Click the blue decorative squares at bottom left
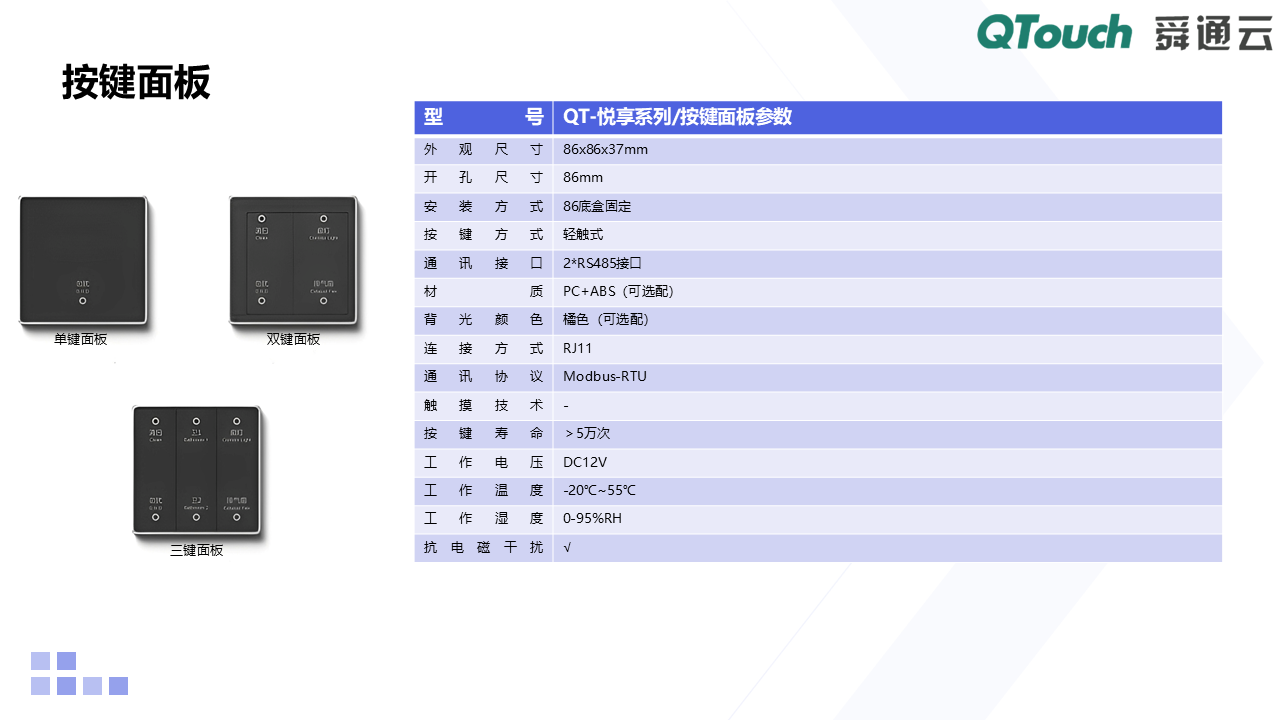Image resolution: width=1280 pixels, height=720 pixels. pos(77,673)
